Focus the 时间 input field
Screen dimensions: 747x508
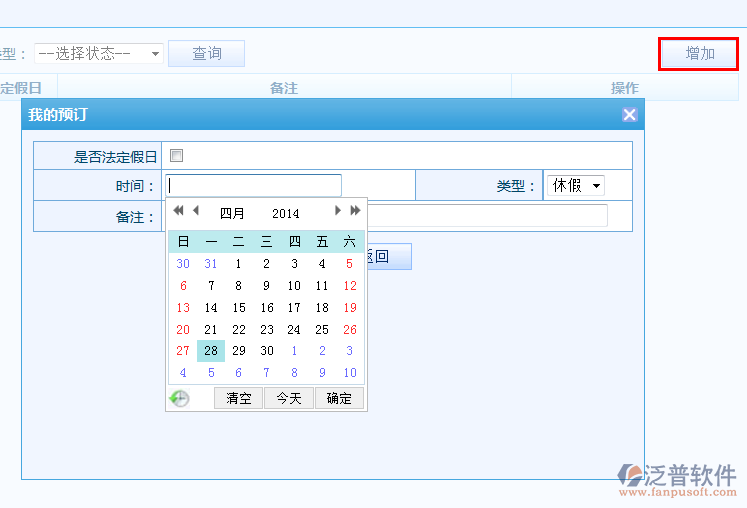tap(253, 185)
